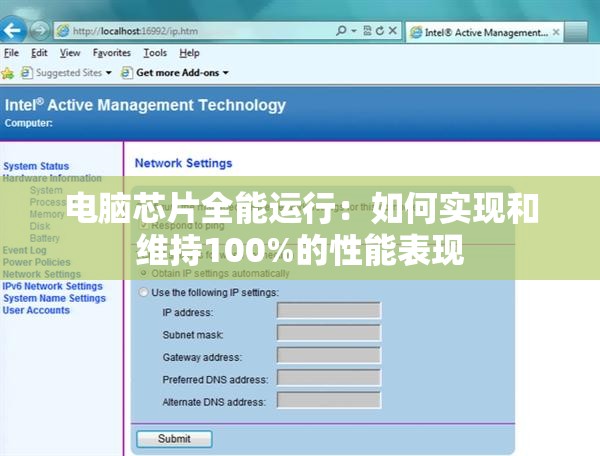Click the Preferred DNS address field
Viewport: 600px width, 456px height.
click(329, 378)
